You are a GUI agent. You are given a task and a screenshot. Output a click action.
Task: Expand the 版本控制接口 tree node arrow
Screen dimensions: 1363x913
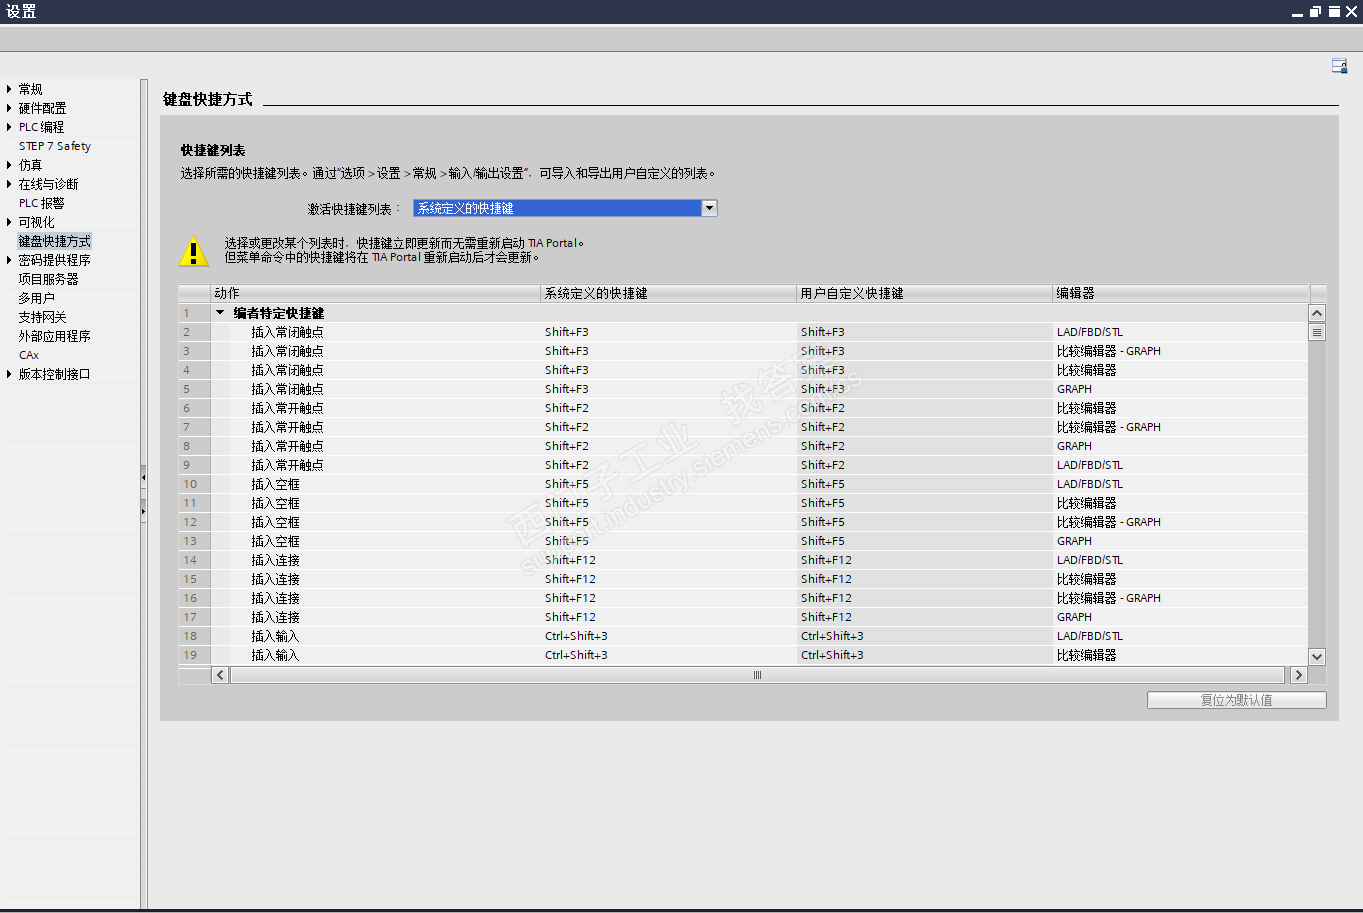[9, 374]
